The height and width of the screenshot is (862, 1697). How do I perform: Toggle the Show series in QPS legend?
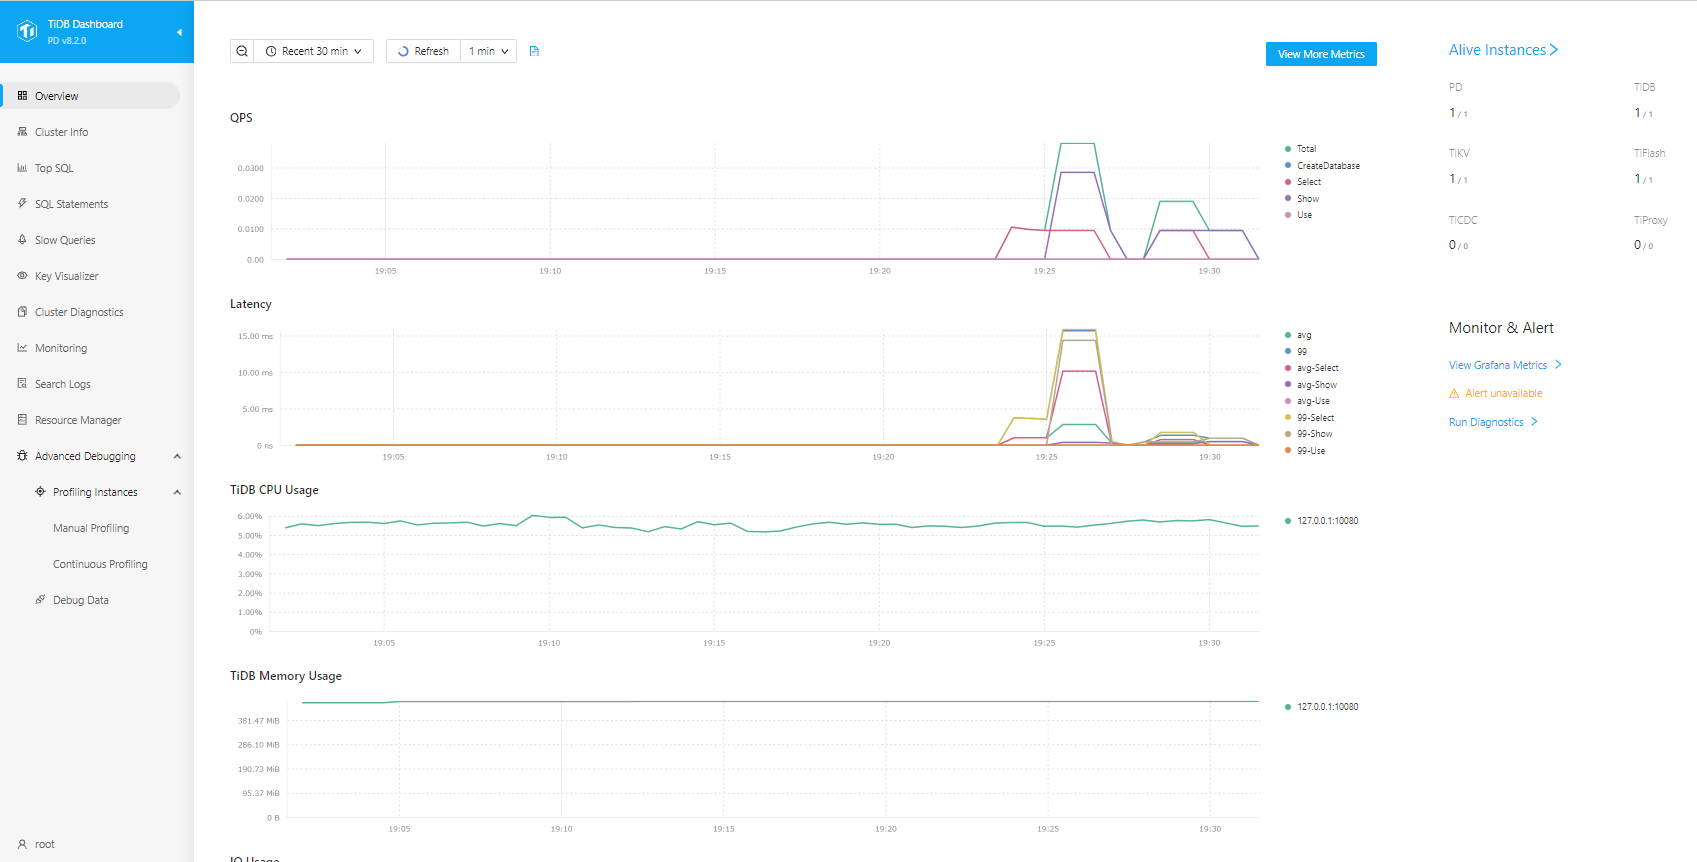pyautogui.click(x=1302, y=199)
